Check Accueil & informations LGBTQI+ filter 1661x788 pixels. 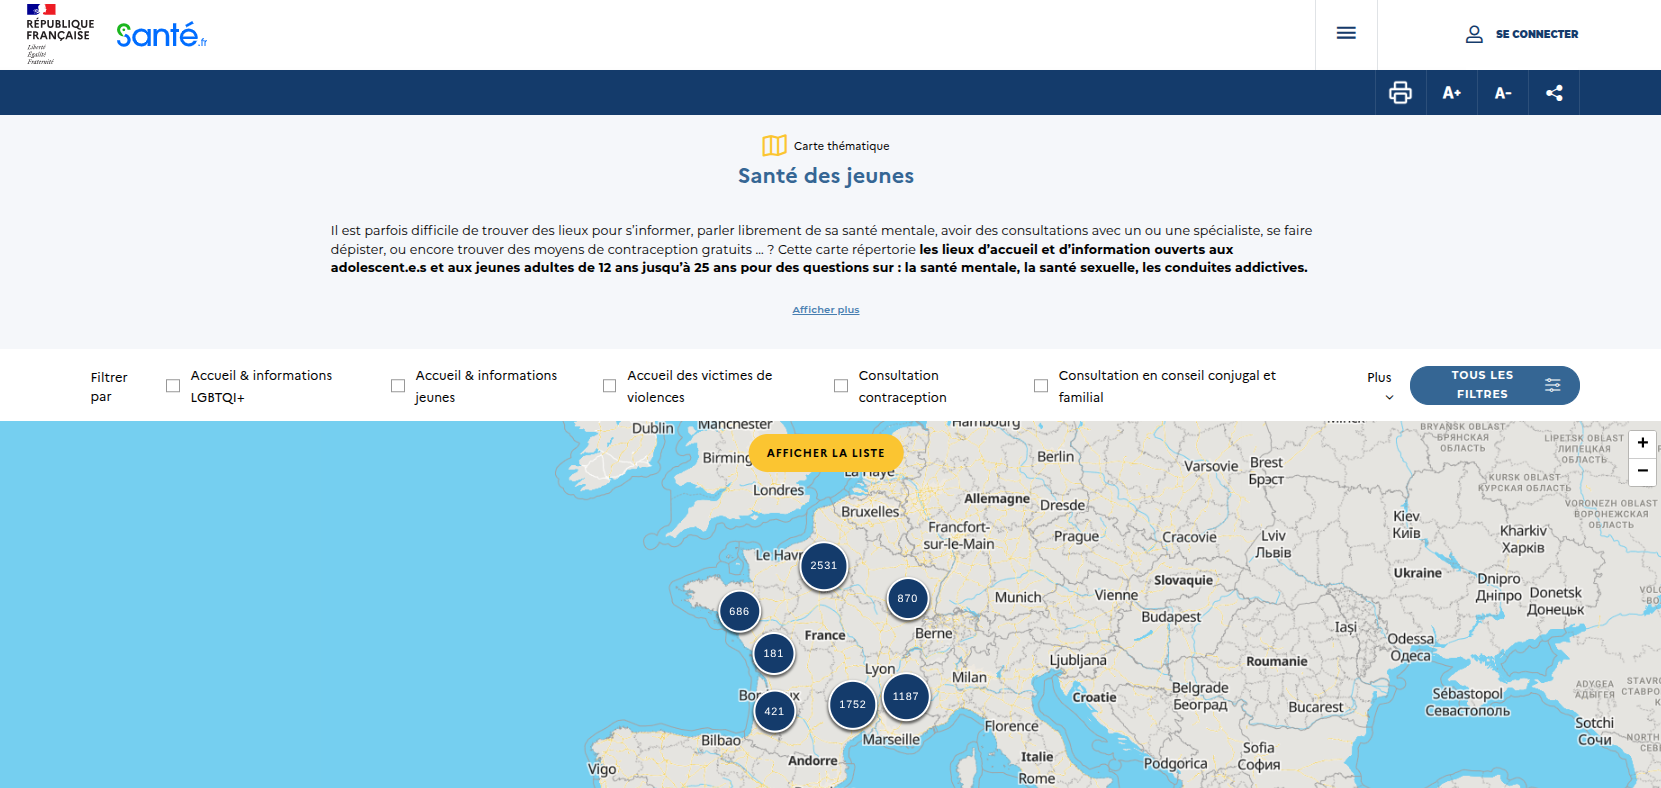tap(173, 386)
